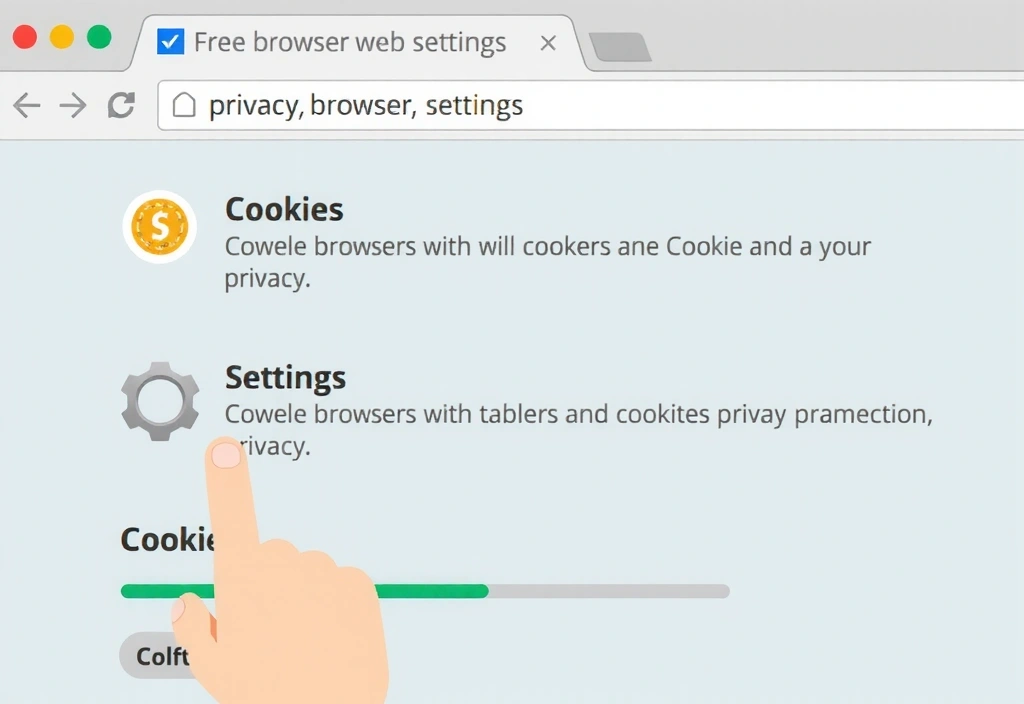This screenshot has width=1024, height=704.
Task: Open the Settings heading link
Action: (285, 377)
